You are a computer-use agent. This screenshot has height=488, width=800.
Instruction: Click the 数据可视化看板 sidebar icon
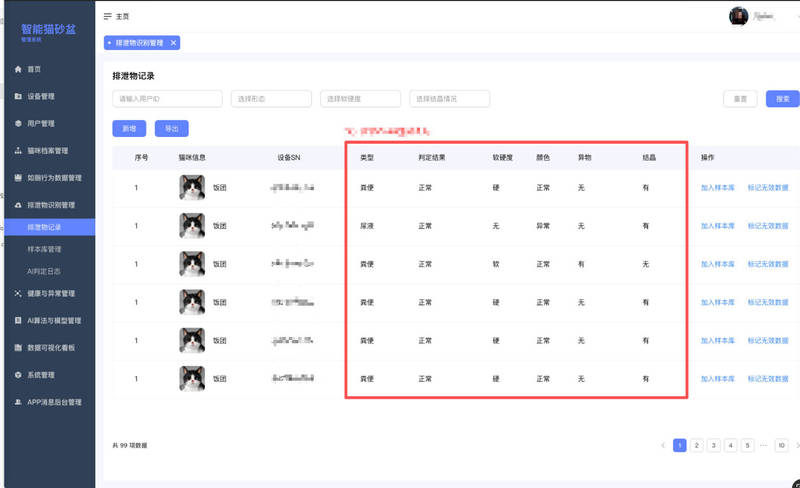(18, 348)
